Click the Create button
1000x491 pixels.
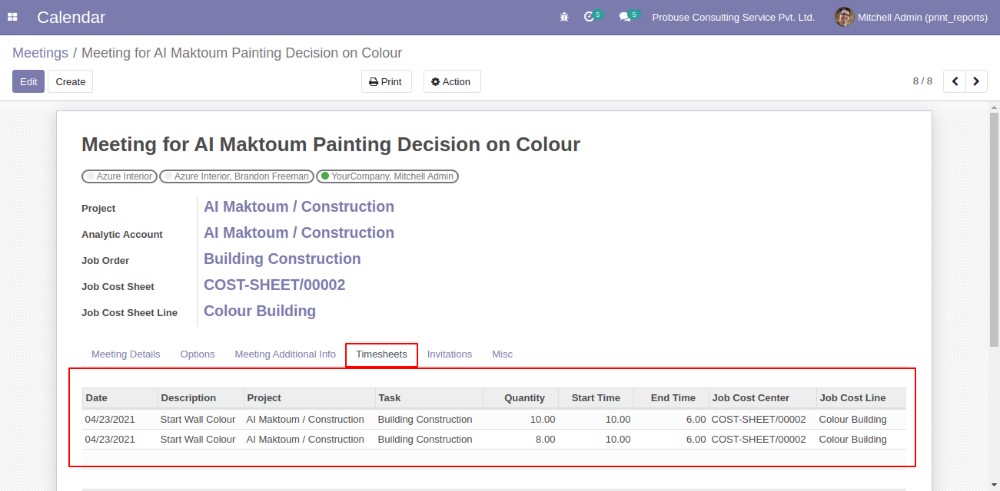point(70,82)
